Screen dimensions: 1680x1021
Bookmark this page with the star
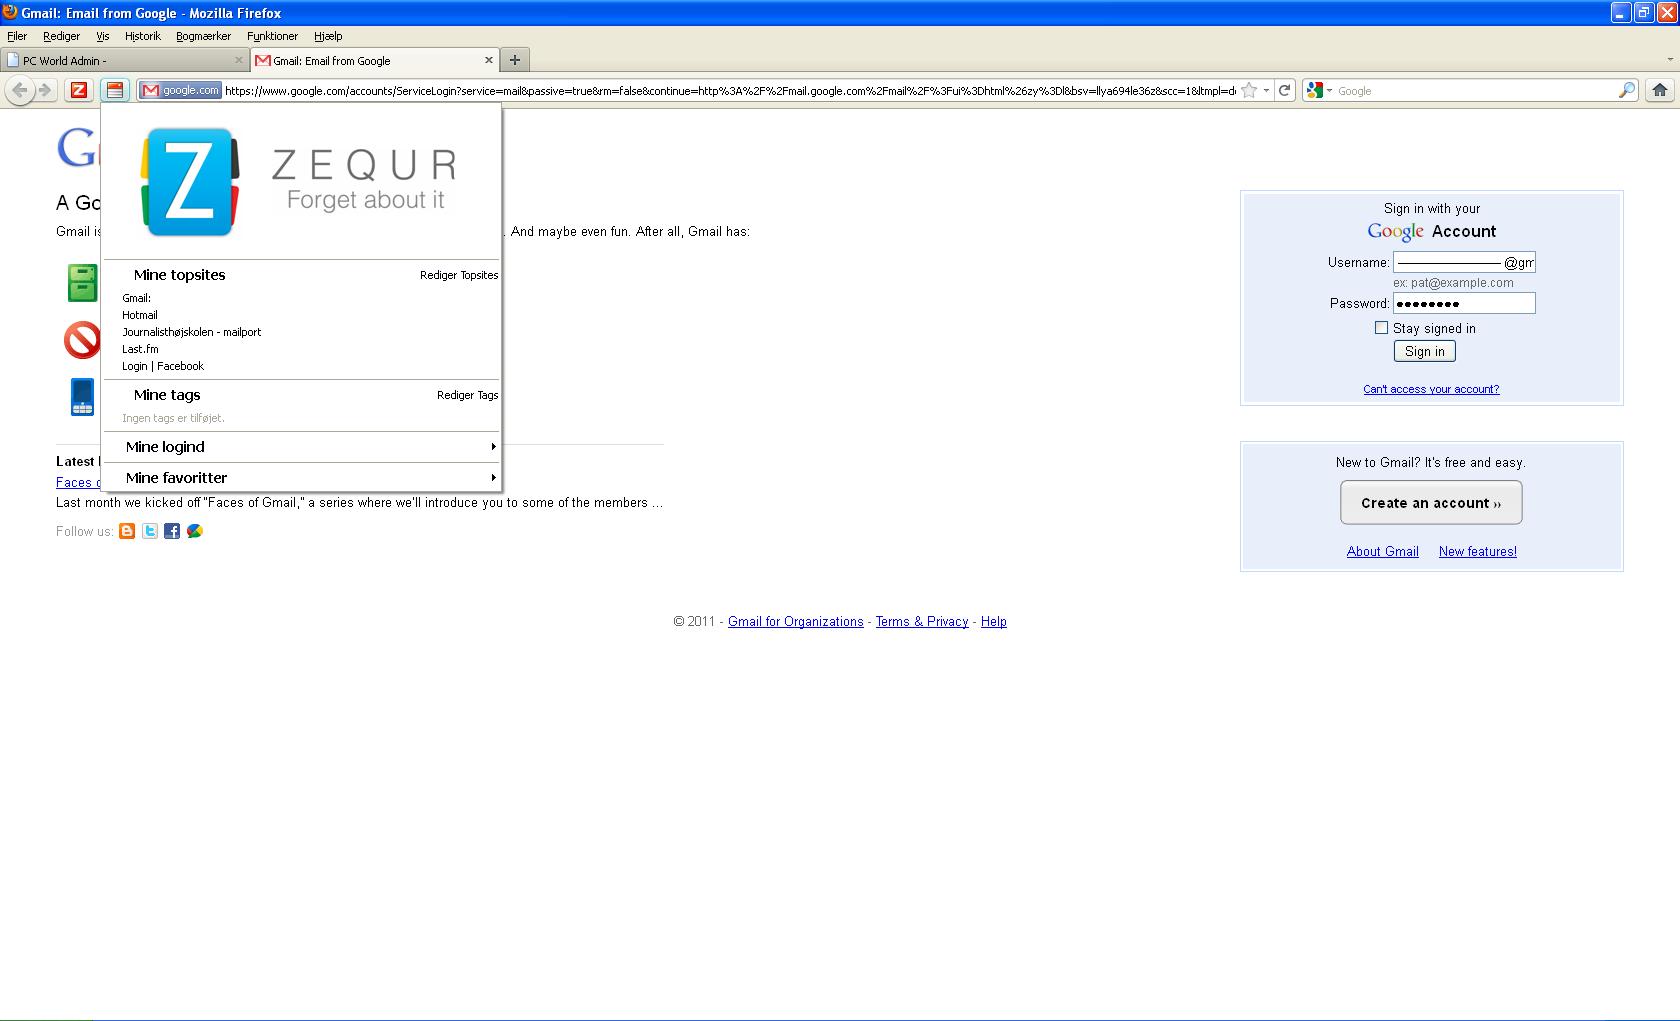(1249, 90)
